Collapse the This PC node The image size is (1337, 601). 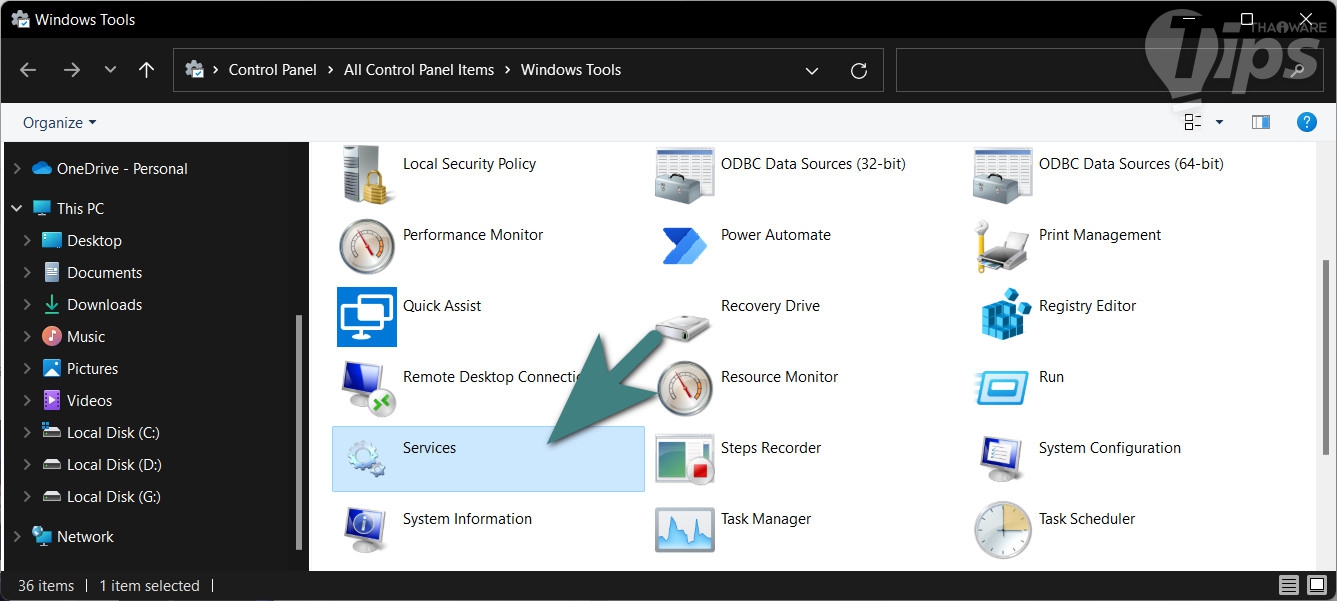[x=16, y=209]
